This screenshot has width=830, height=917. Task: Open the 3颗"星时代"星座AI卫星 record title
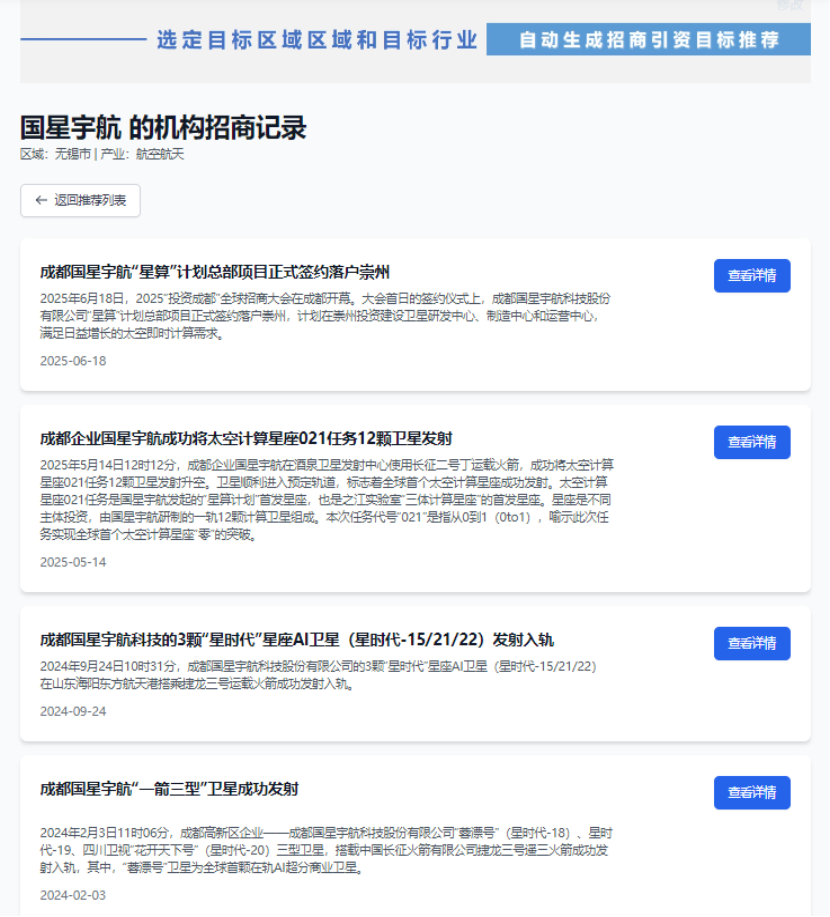[296, 639]
